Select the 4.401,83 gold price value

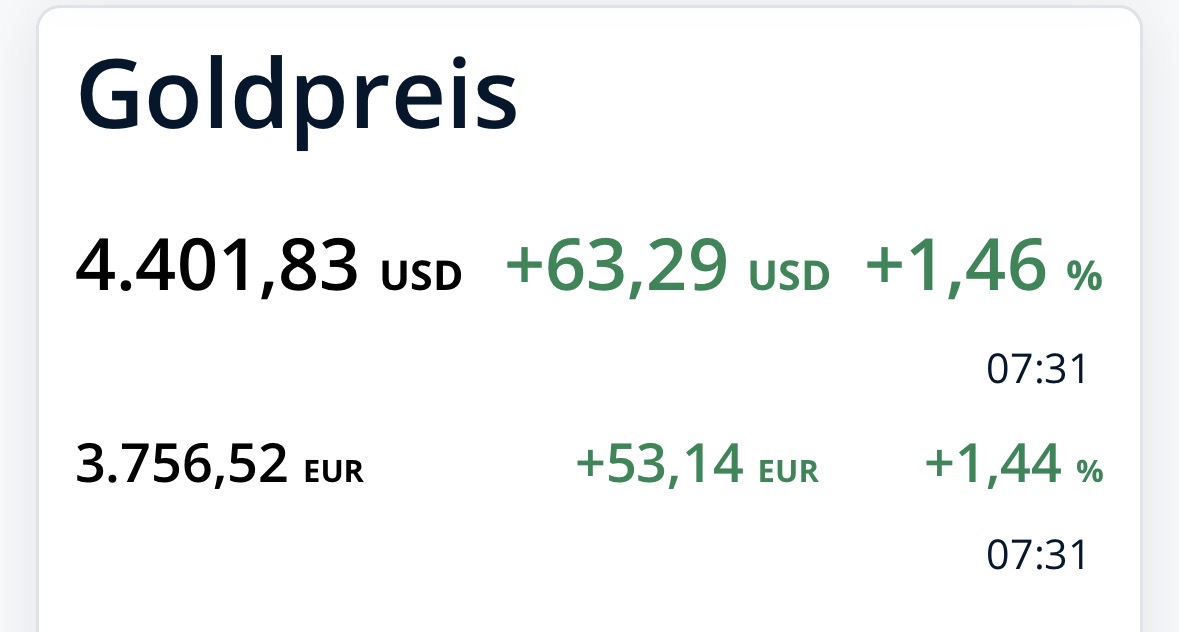point(216,267)
